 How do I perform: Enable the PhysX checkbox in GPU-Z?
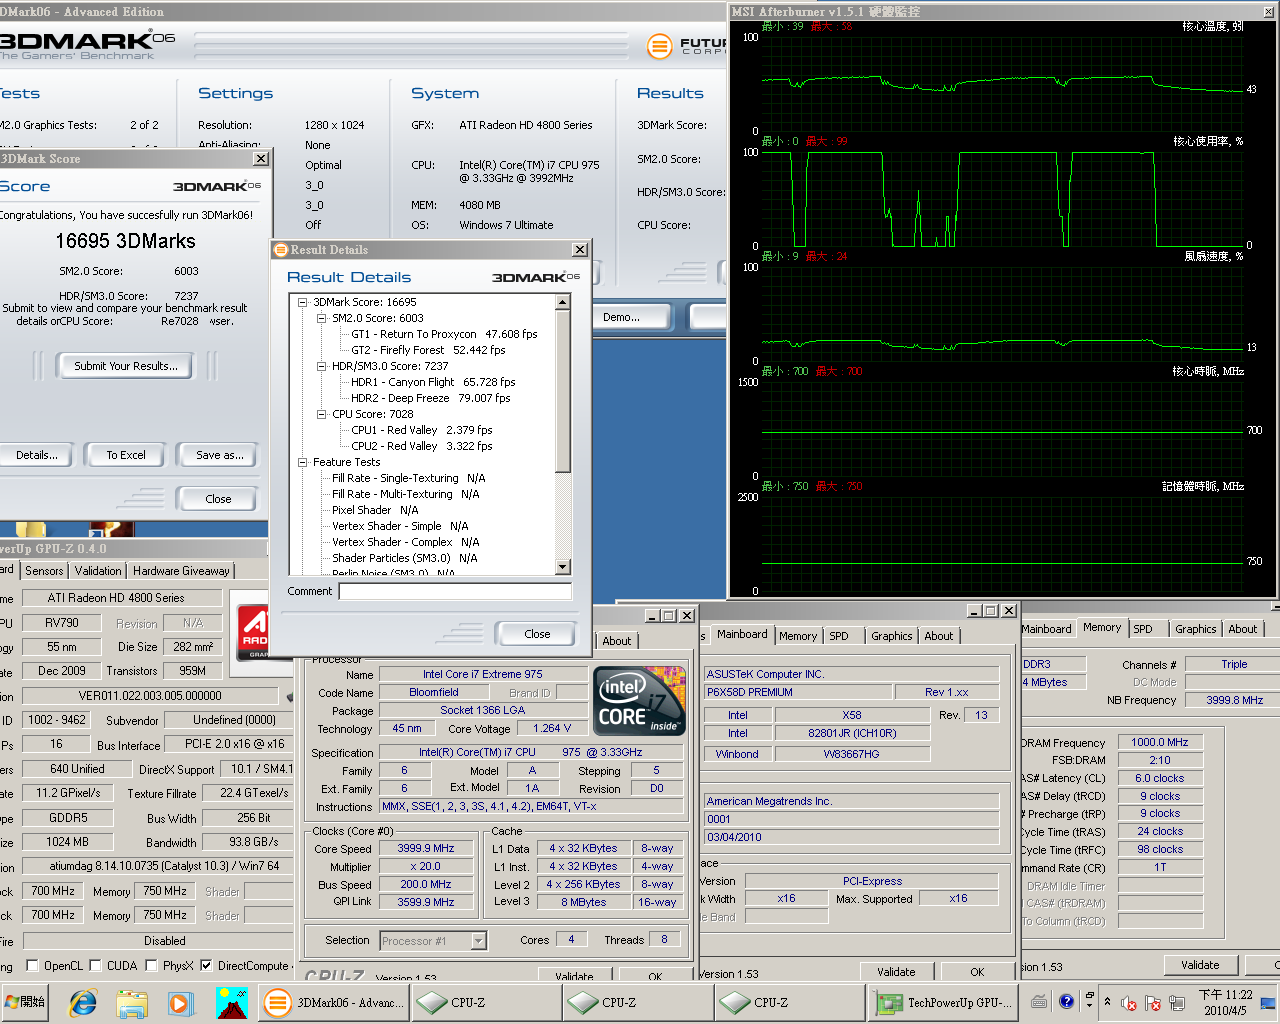click(151, 965)
